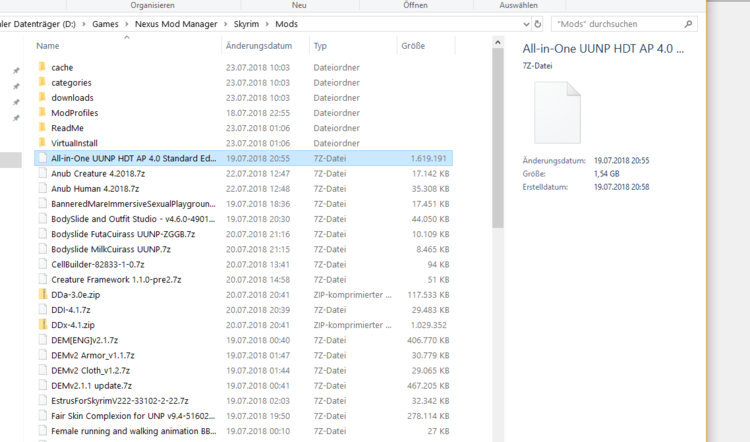
Task: Expand the chevron after Nexus Mod Manager
Action: pyautogui.click(x=225, y=24)
